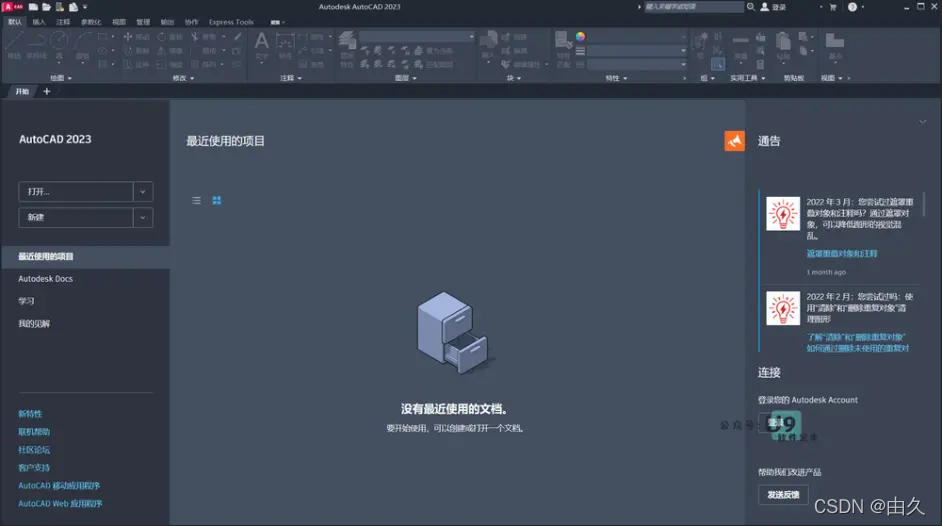Select the Line tool in the ribbon
This screenshot has height=526, width=942.
point(14,44)
